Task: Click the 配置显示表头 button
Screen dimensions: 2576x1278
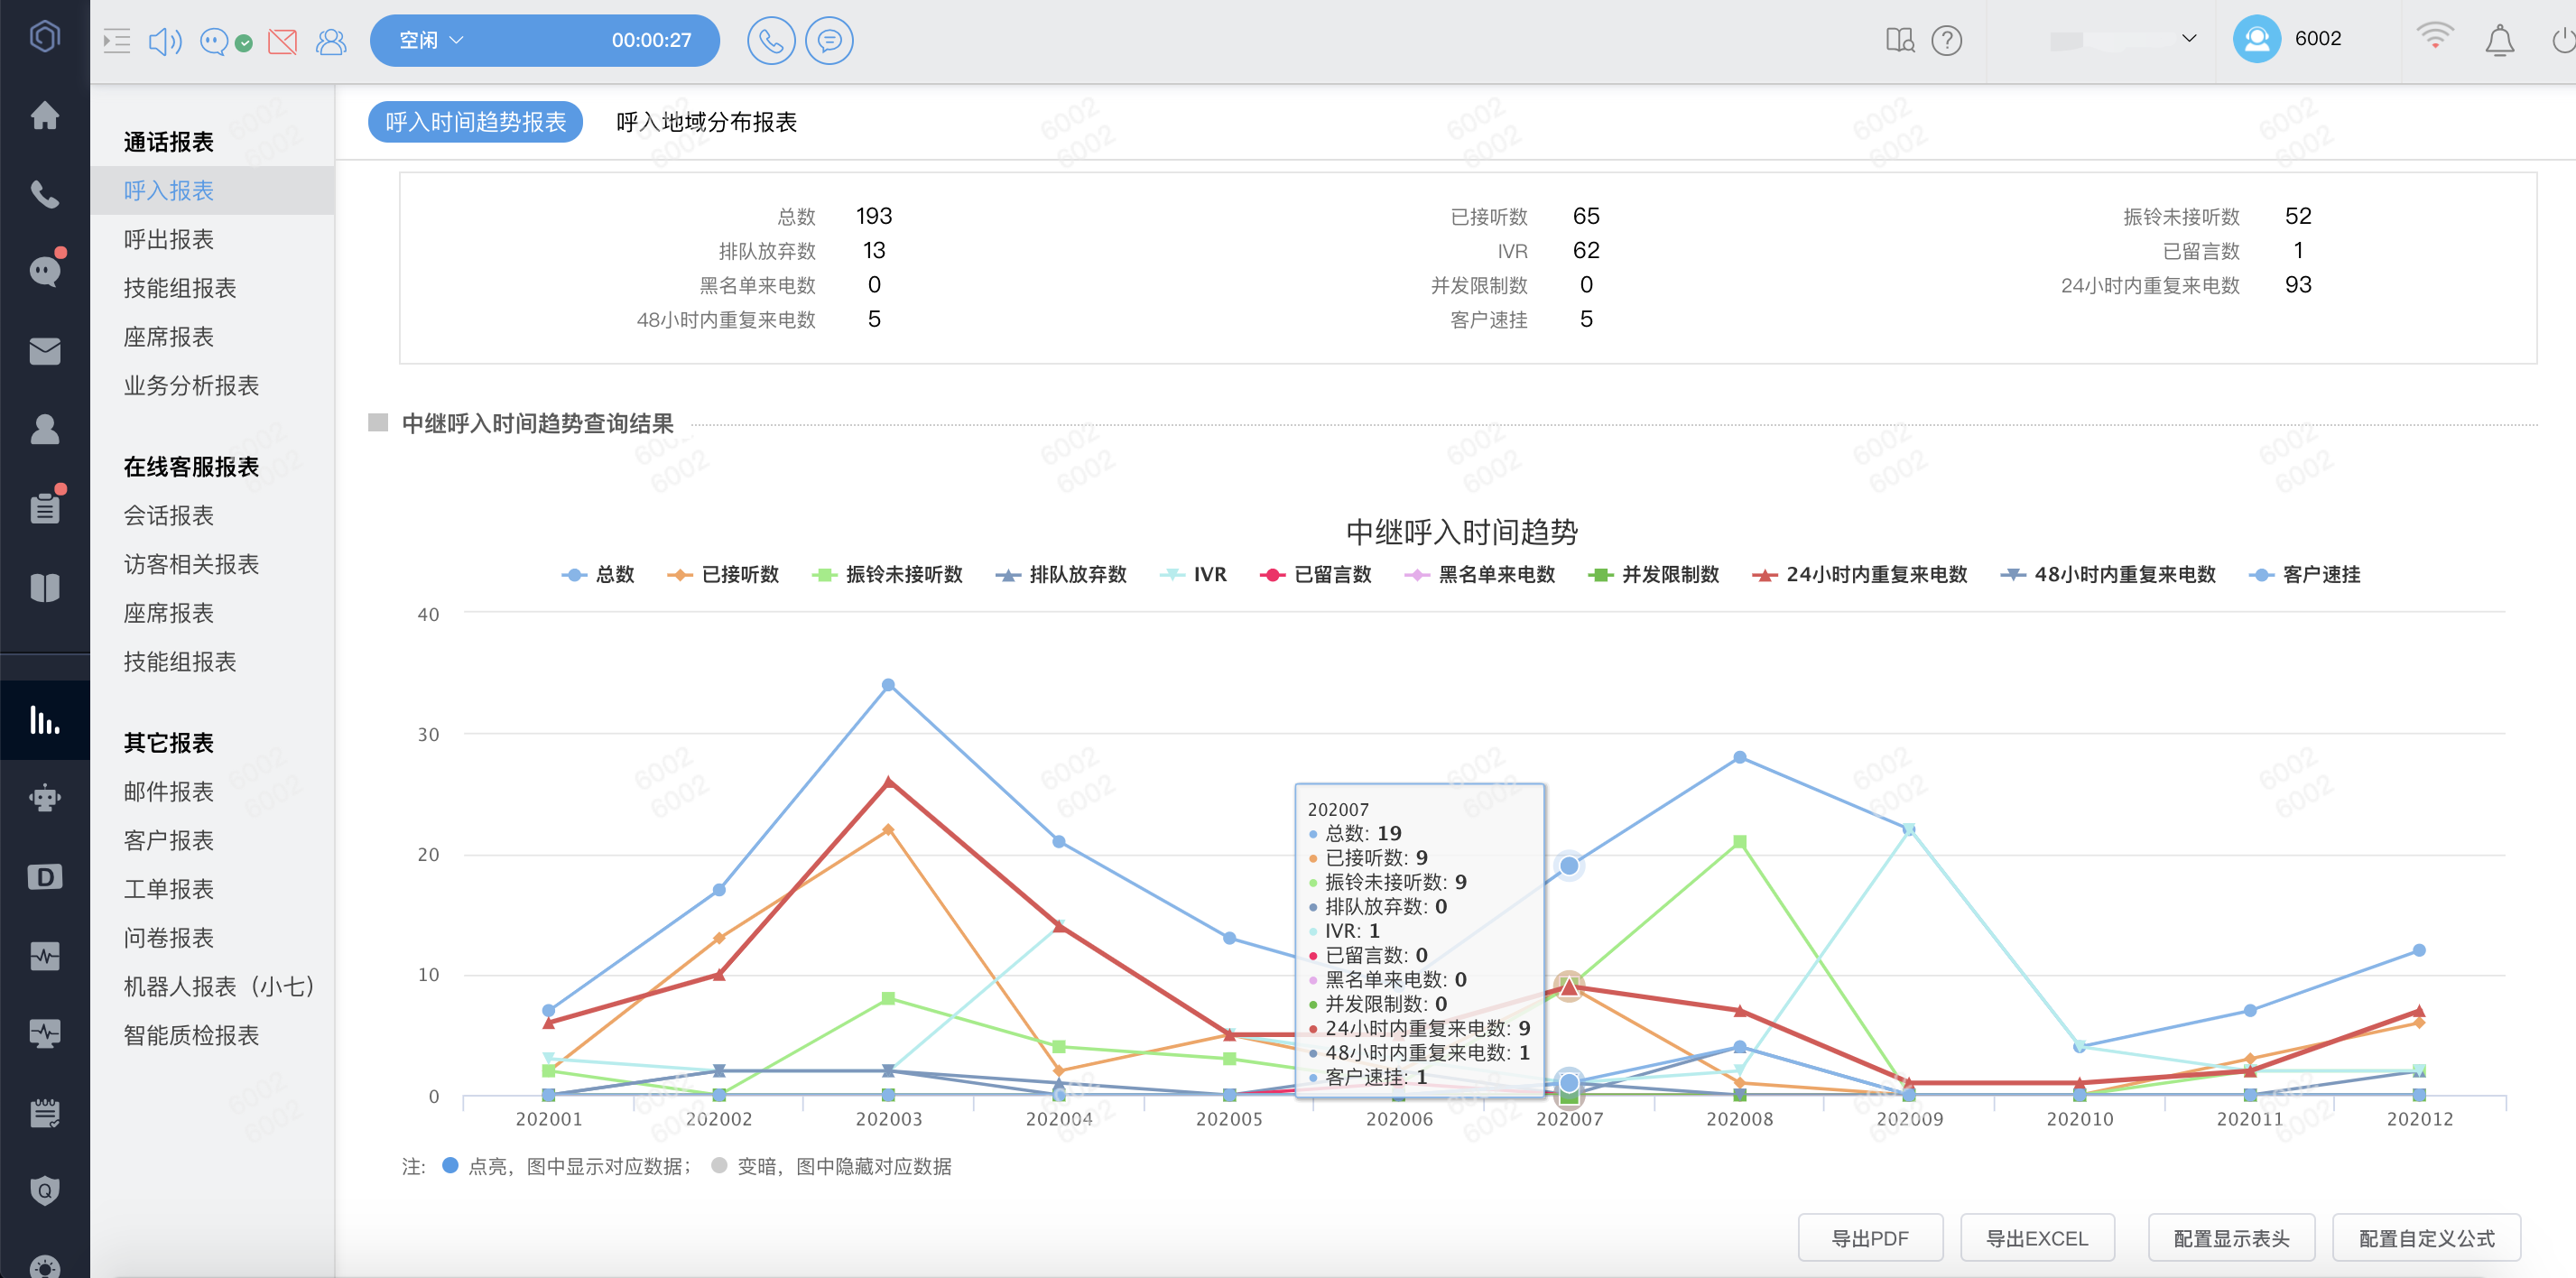Action: 2232,1238
